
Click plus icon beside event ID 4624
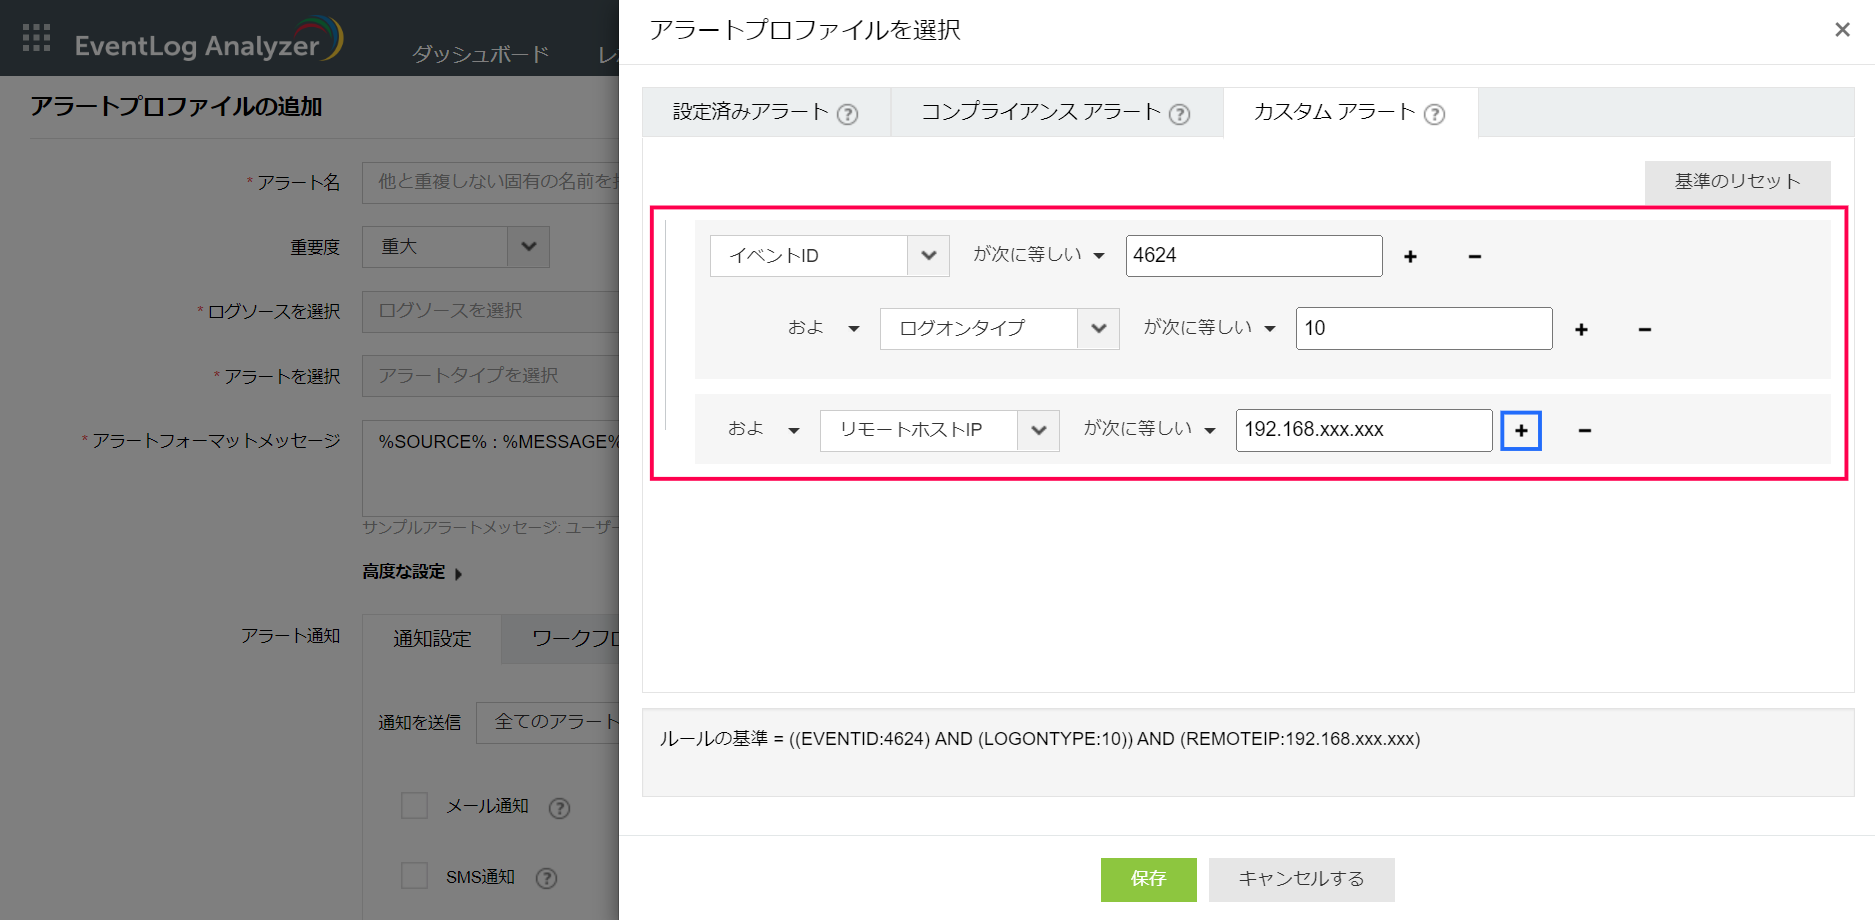tap(1410, 257)
